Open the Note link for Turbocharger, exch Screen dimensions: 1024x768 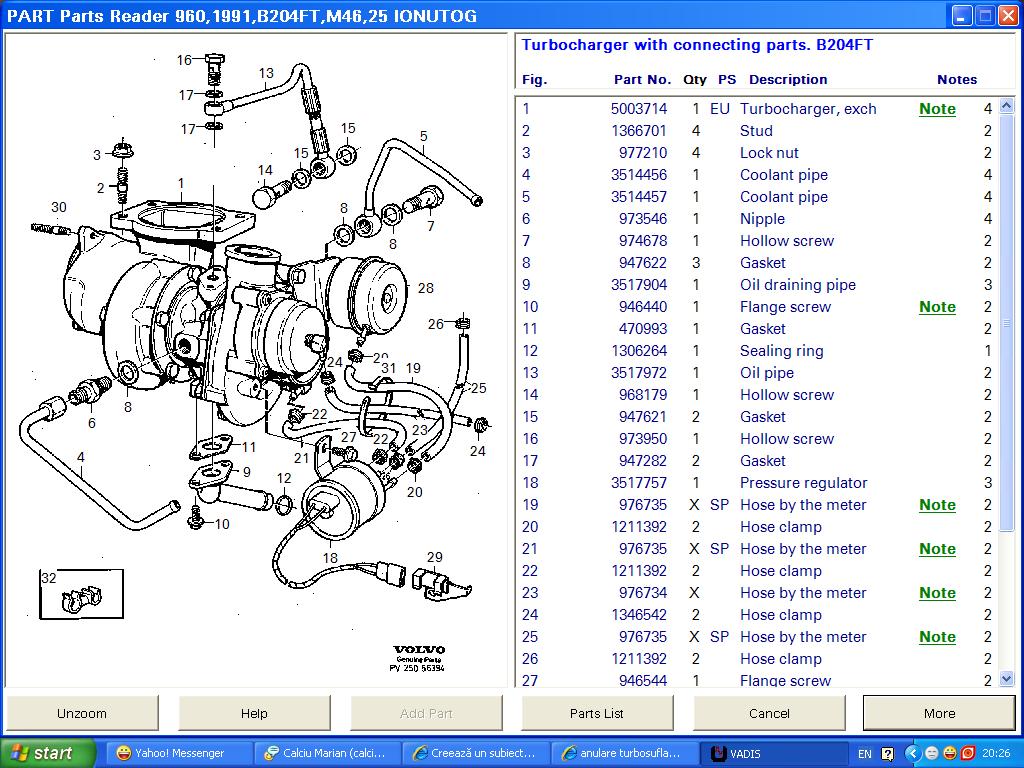click(x=937, y=109)
